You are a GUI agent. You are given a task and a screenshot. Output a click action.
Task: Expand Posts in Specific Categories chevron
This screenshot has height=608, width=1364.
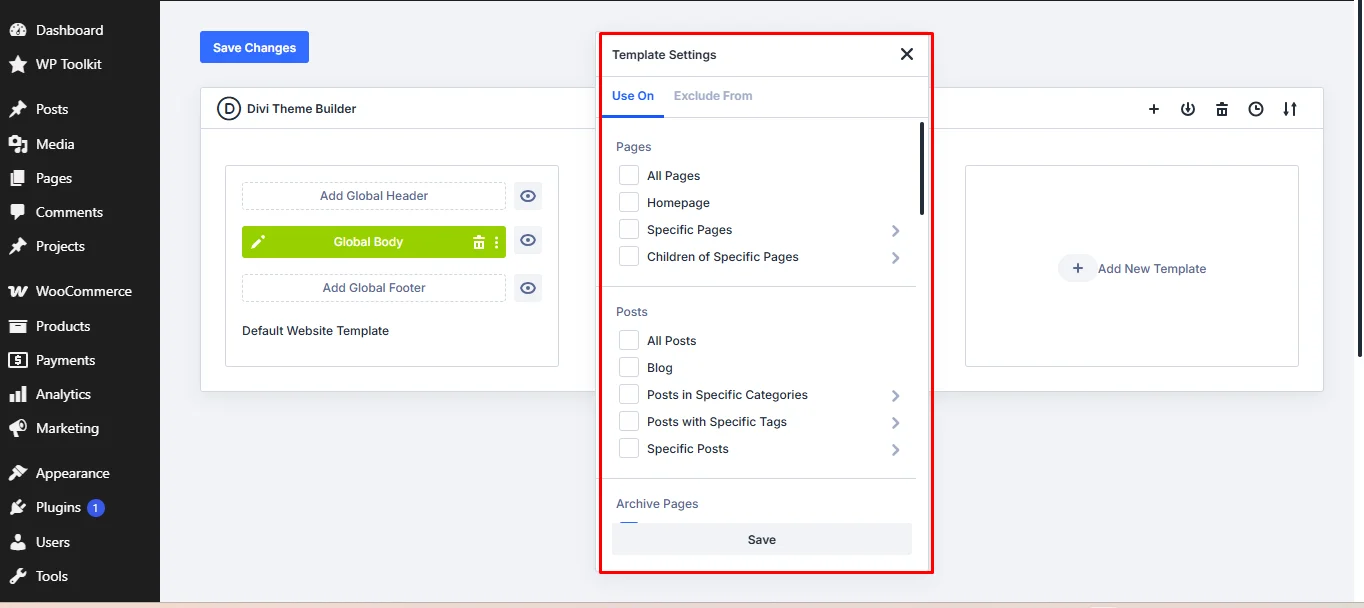pos(896,396)
